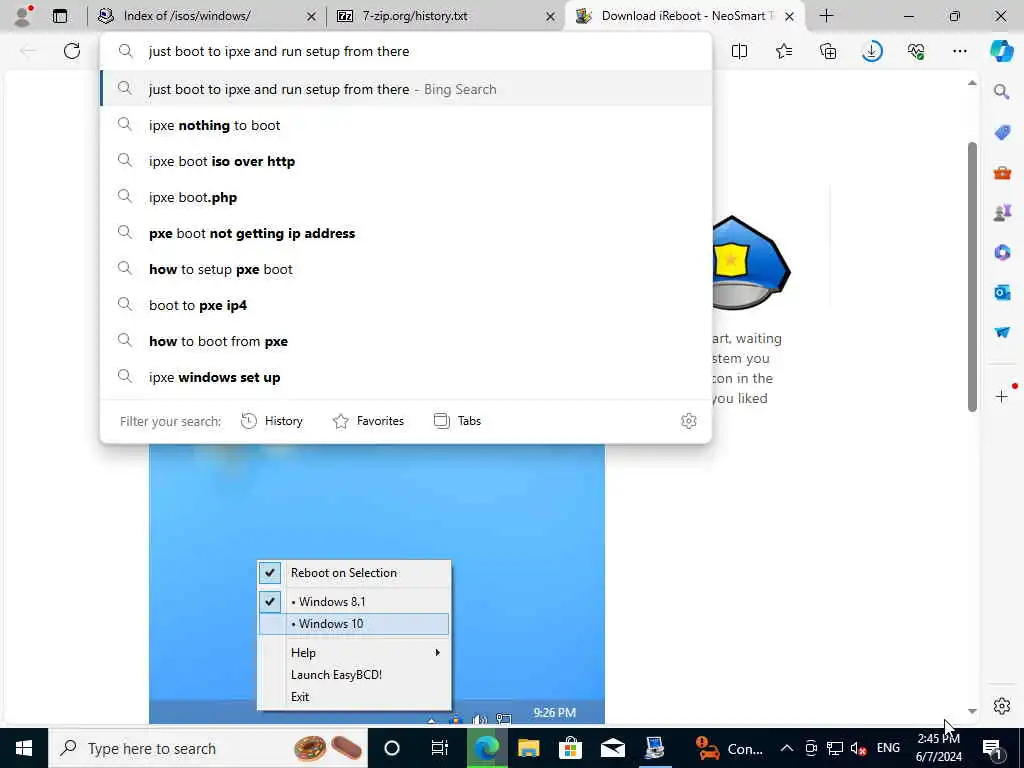Select suggestion 'pxe boot not getting ip address'
1024x768 pixels.
coord(406,232)
